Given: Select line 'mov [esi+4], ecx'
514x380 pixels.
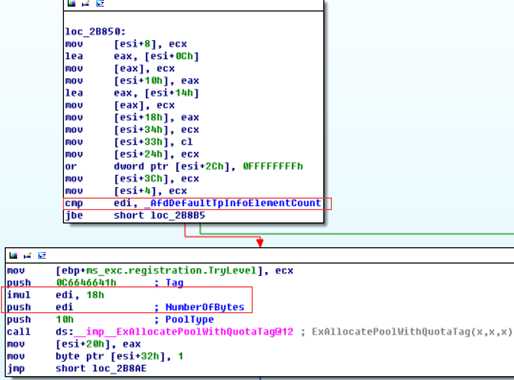Looking at the screenshot, I should coord(126,191).
